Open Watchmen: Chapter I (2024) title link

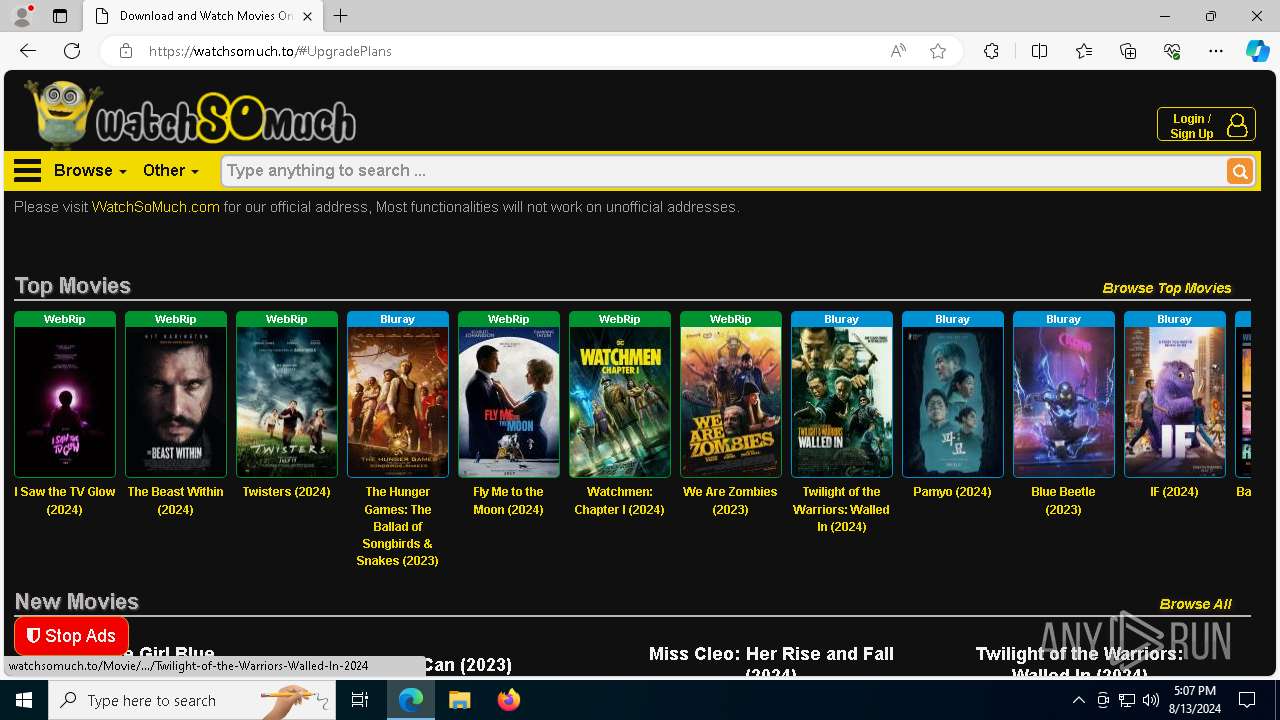coord(619,501)
